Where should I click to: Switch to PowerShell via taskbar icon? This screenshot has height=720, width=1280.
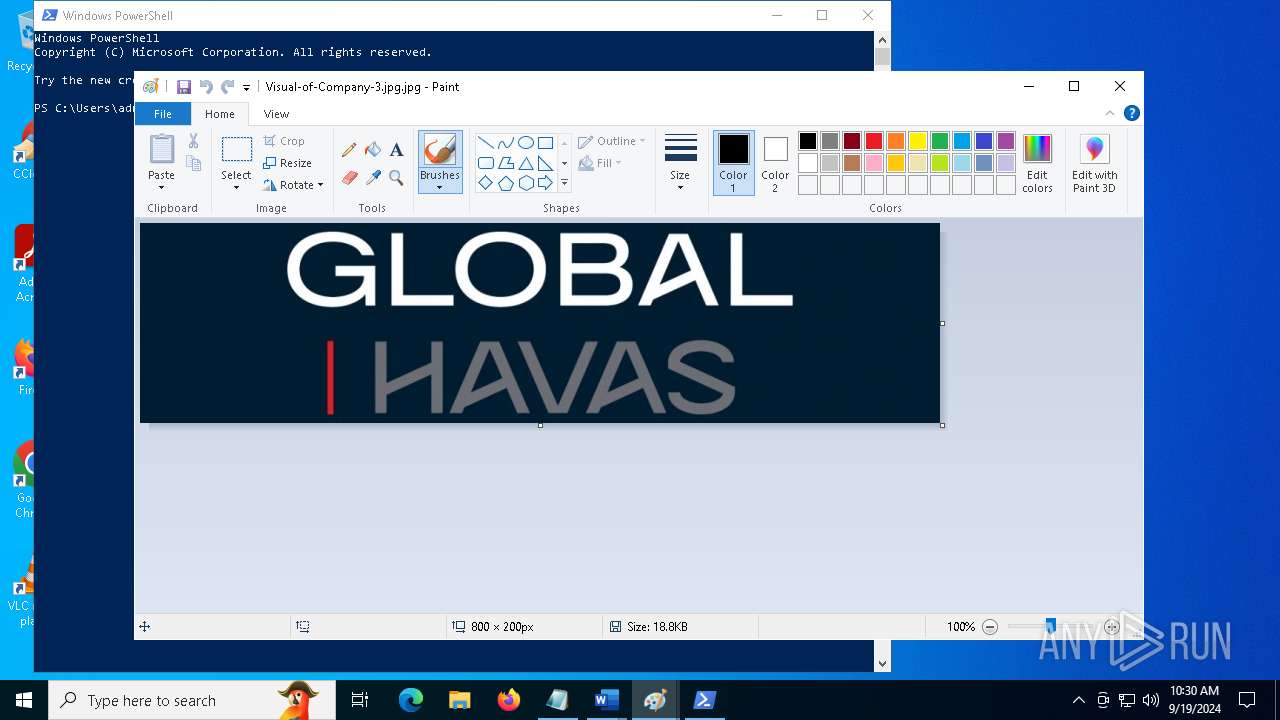[704, 700]
